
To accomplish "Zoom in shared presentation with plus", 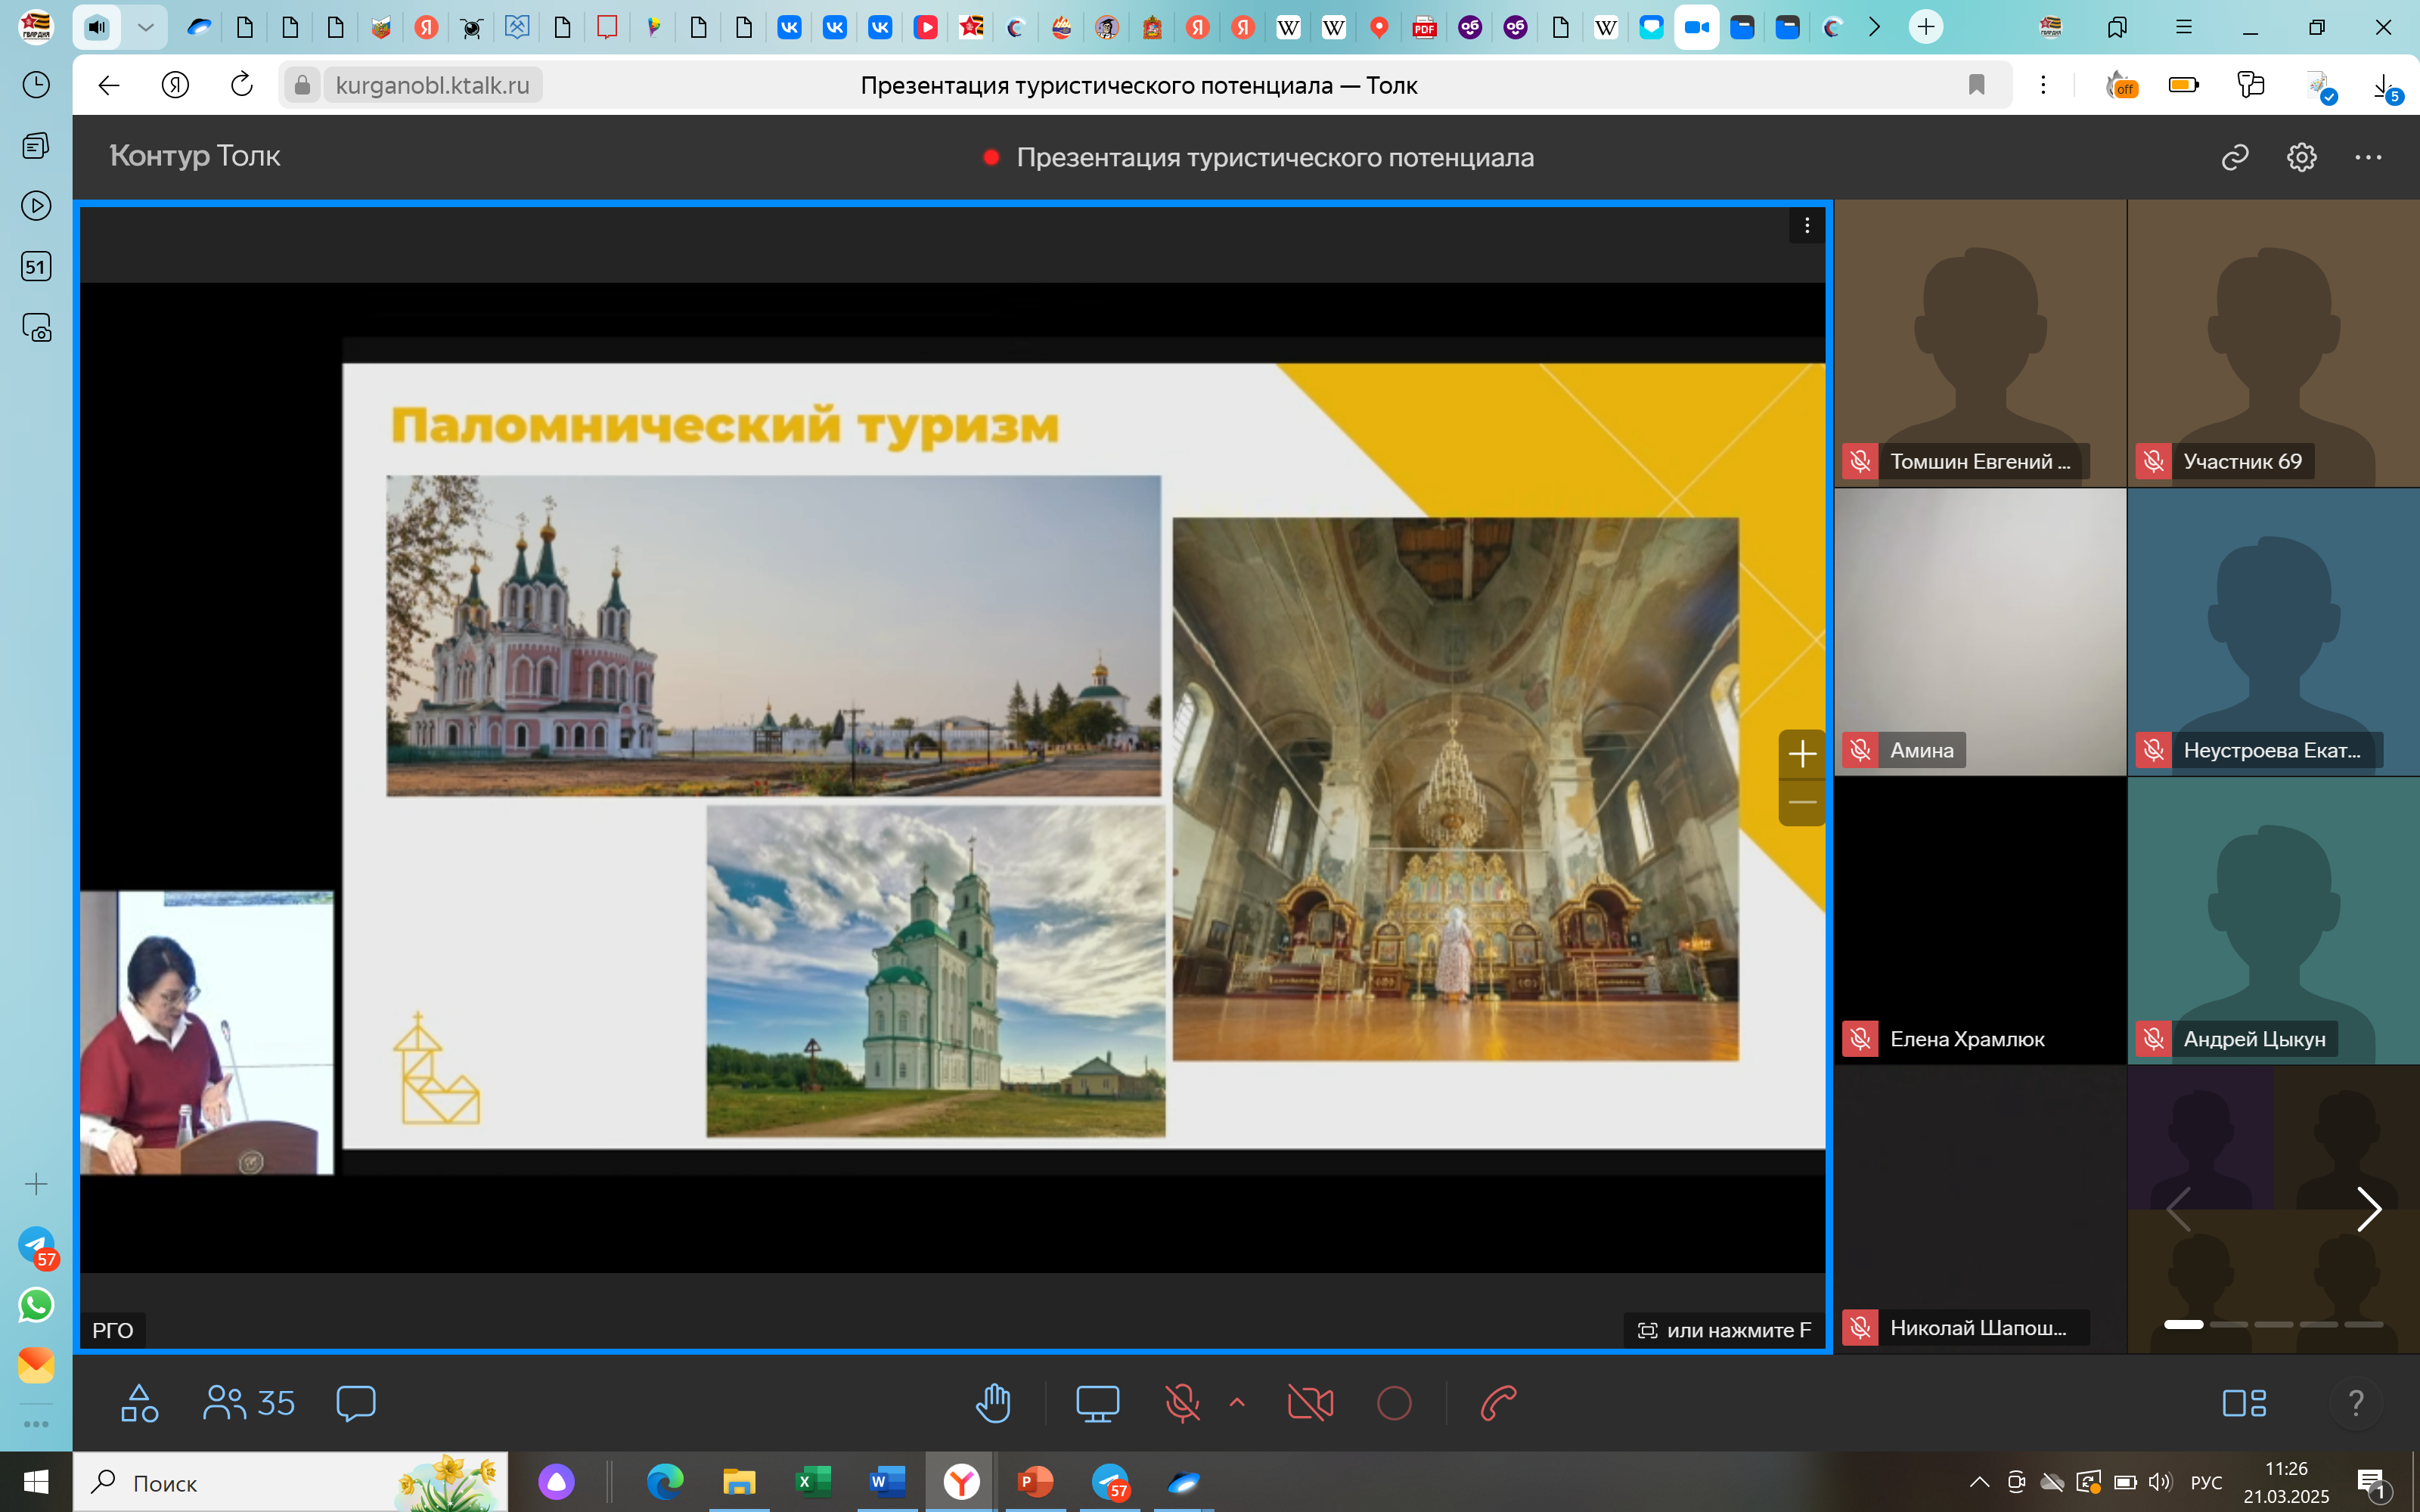I will pyautogui.click(x=1802, y=754).
